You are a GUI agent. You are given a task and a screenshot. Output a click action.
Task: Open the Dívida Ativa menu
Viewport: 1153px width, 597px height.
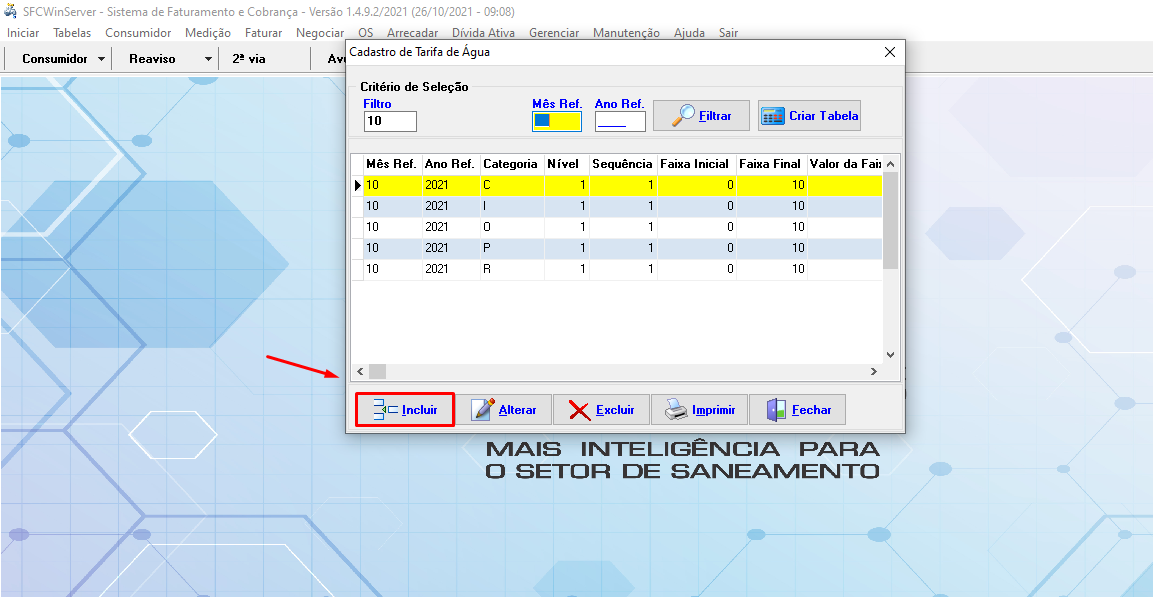click(484, 33)
